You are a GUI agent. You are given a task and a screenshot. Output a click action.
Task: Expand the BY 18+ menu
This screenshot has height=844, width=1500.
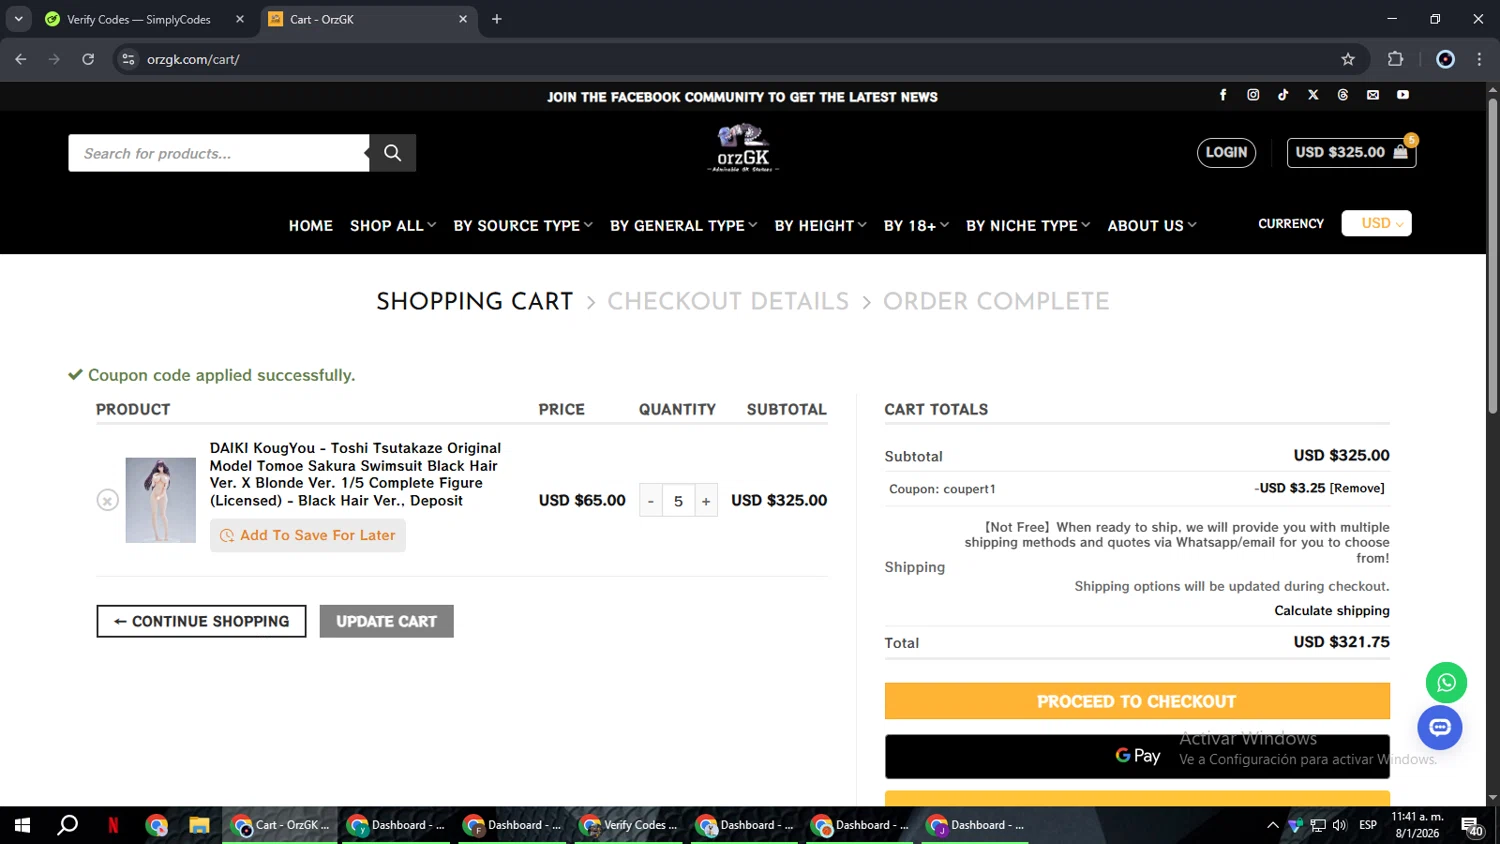tap(916, 226)
